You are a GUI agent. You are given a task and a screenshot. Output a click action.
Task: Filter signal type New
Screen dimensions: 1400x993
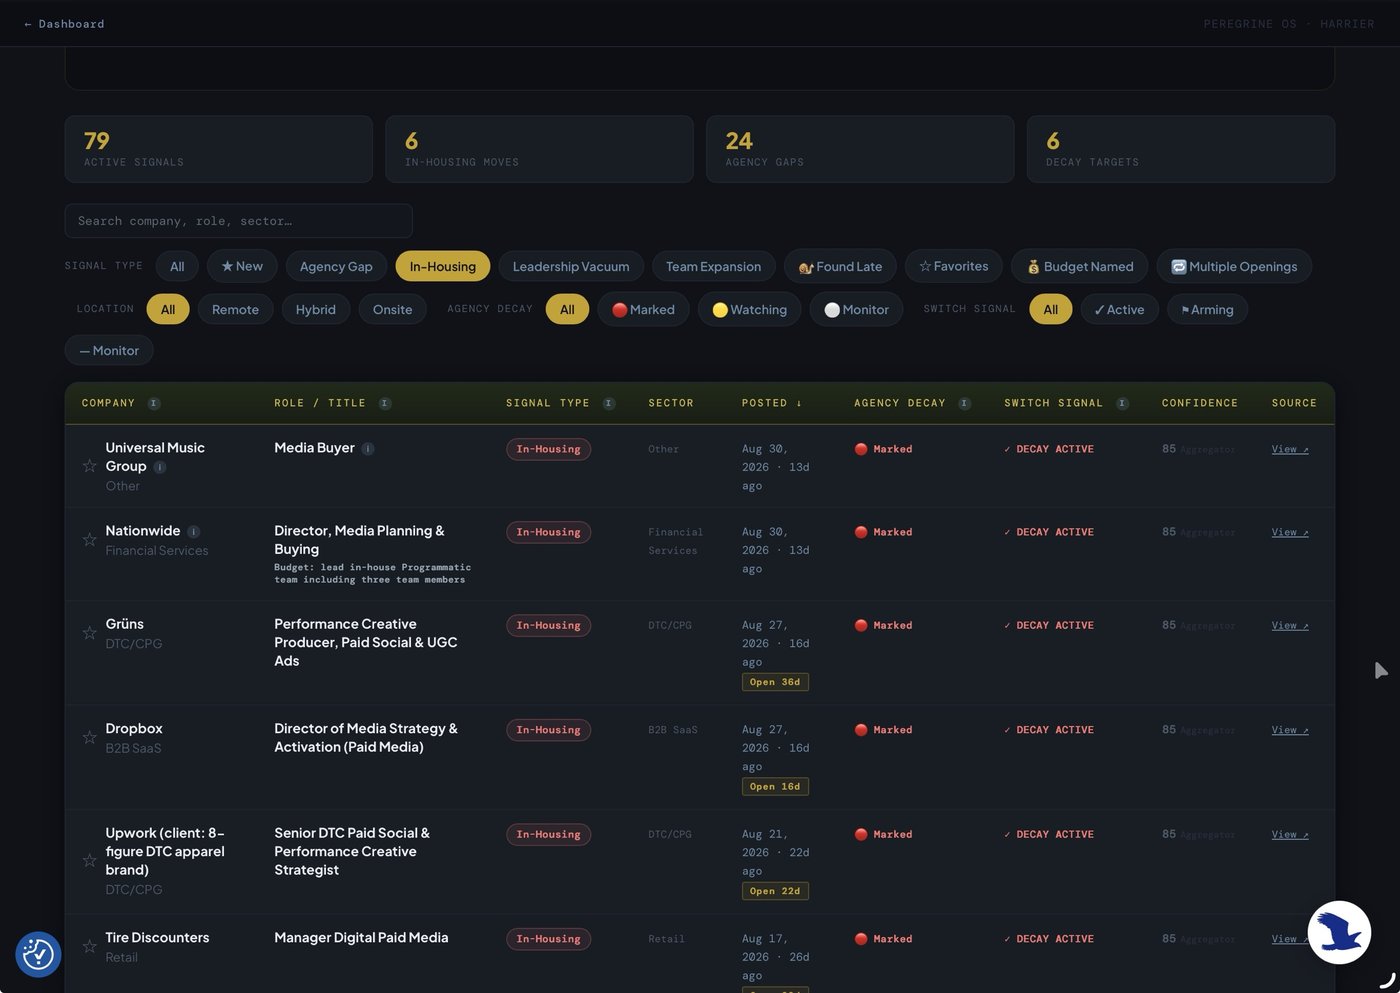pyautogui.click(x=242, y=266)
